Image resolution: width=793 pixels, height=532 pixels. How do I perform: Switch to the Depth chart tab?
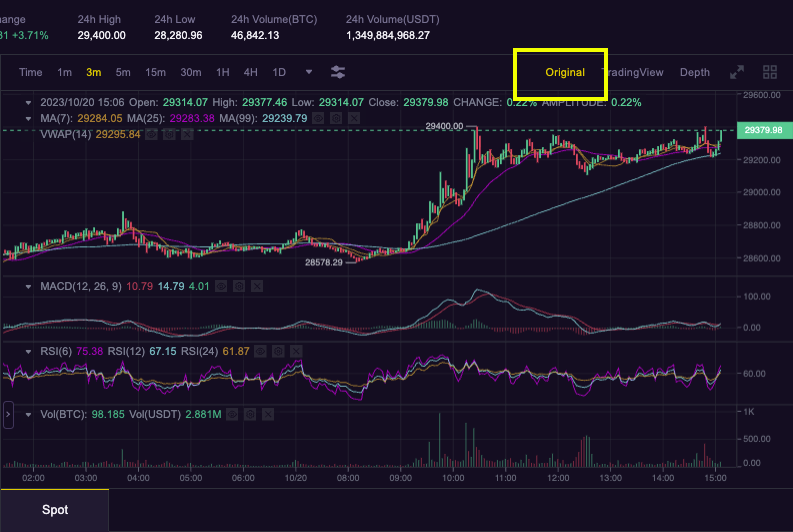[x=694, y=72]
